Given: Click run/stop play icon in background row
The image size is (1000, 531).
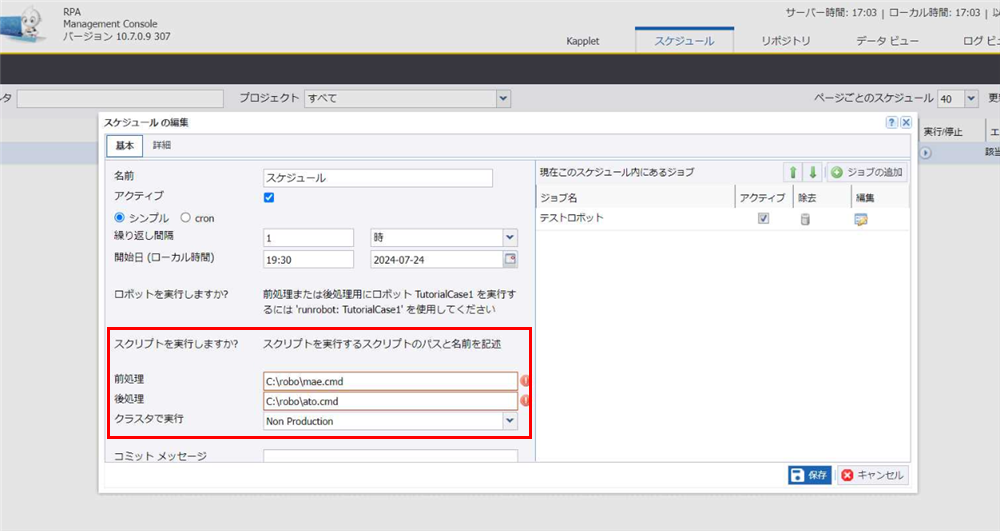Looking at the screenshot, I should [925, 153].
